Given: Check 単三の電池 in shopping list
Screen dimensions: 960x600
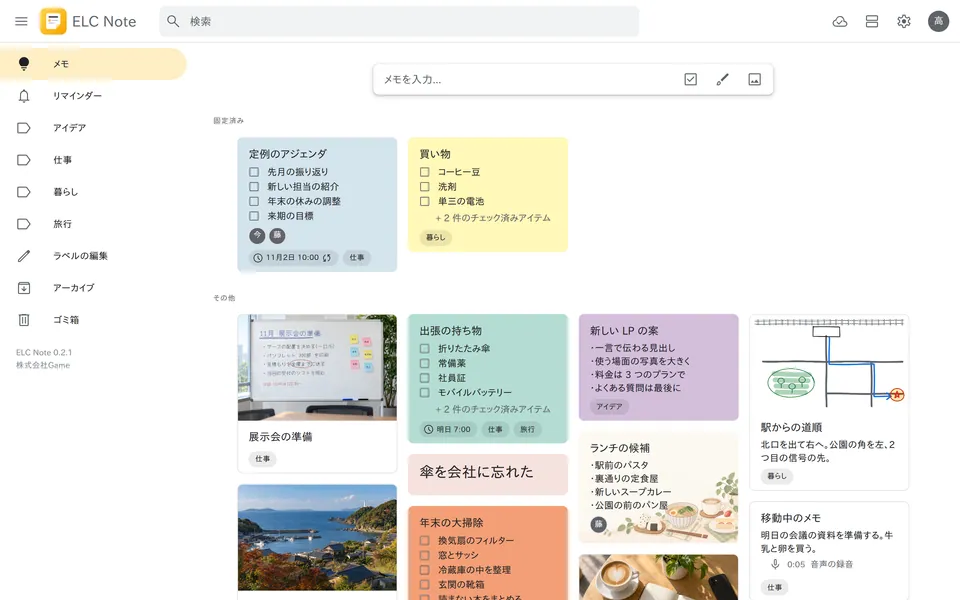Looking at the screenshot, I should coord(424,201).
